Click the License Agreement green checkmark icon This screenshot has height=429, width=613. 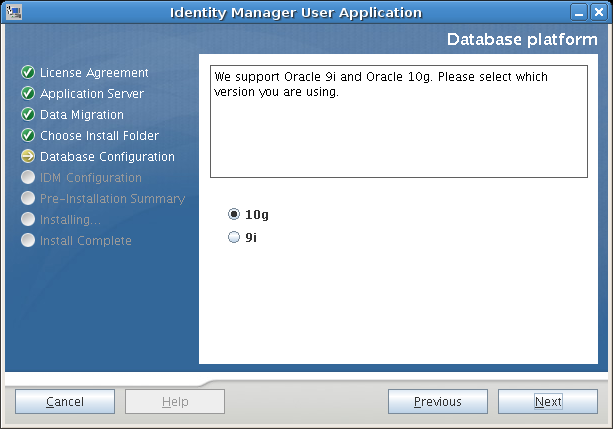[28, 73]
